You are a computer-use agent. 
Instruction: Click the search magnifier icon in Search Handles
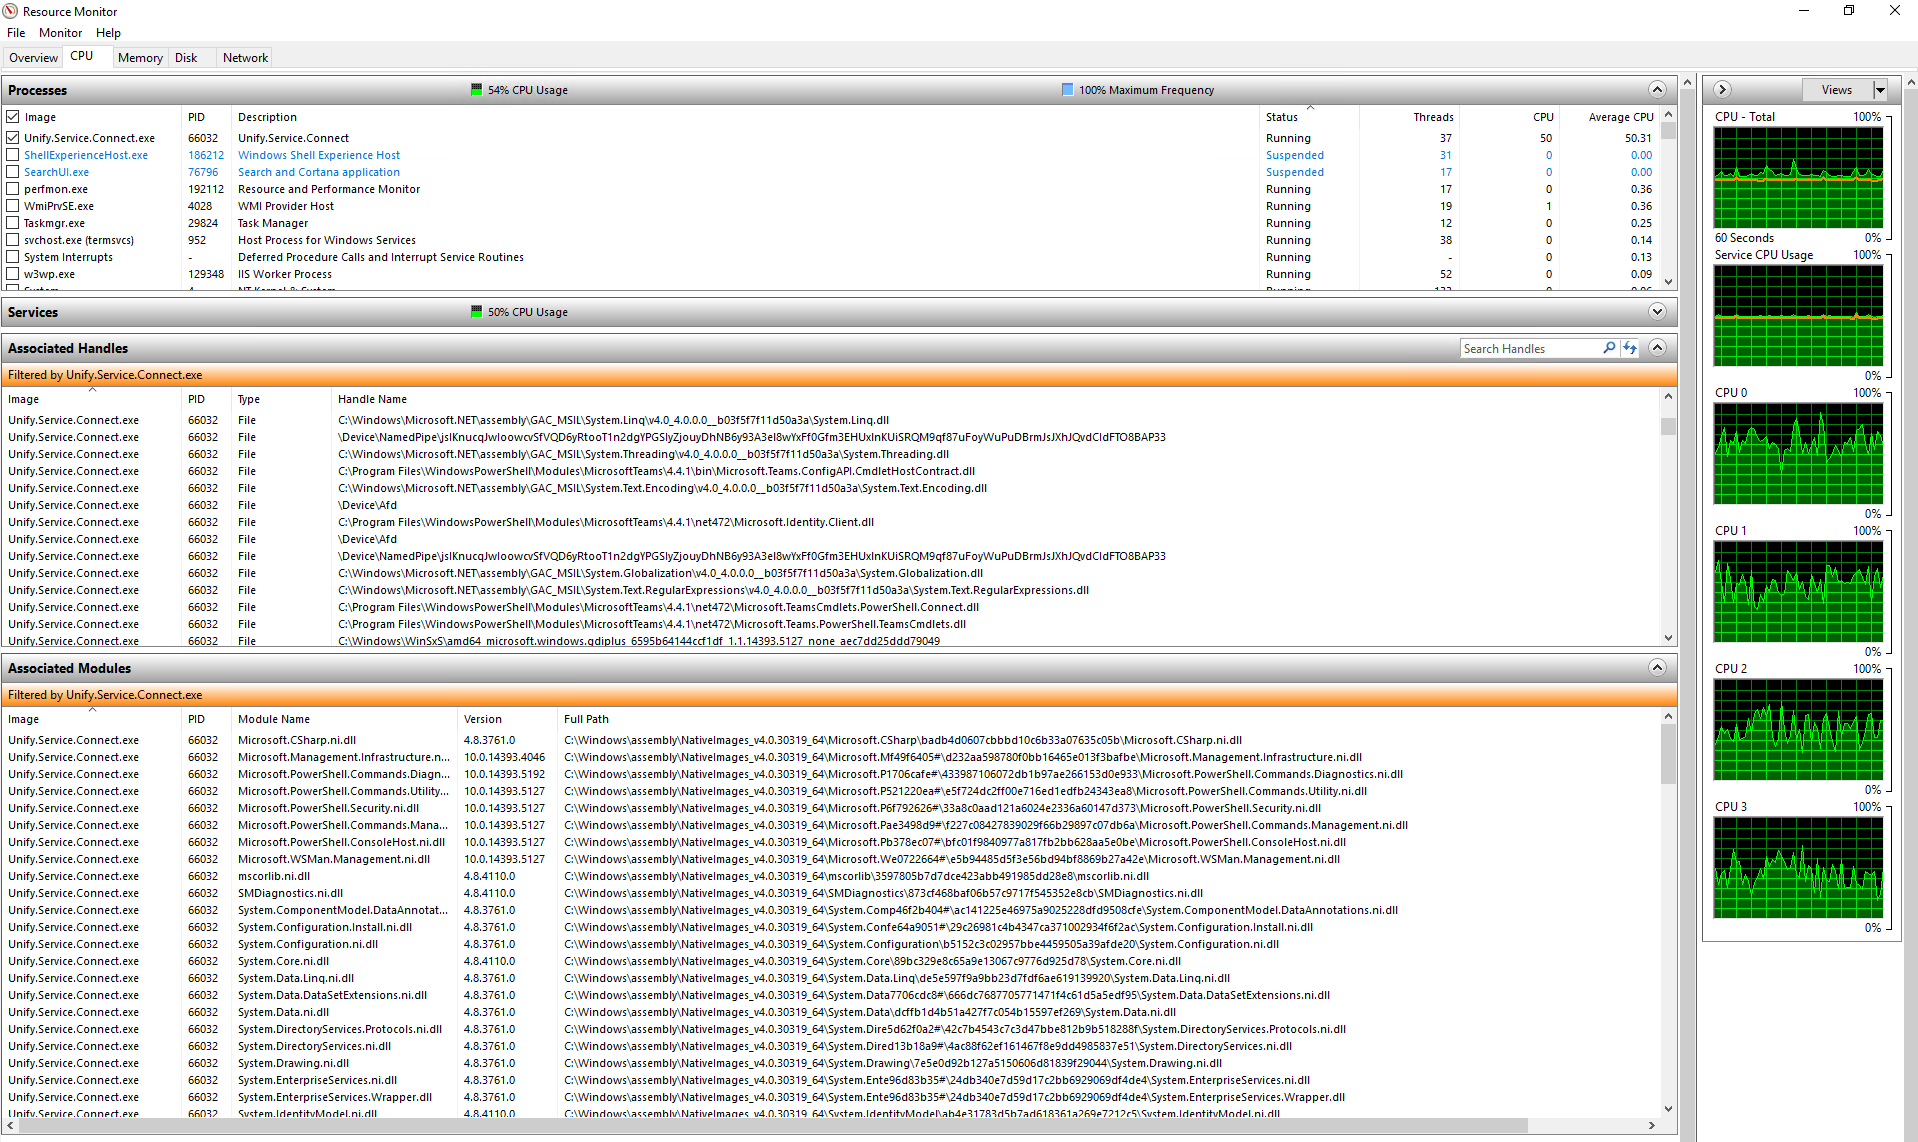(x=1609, y=348)
